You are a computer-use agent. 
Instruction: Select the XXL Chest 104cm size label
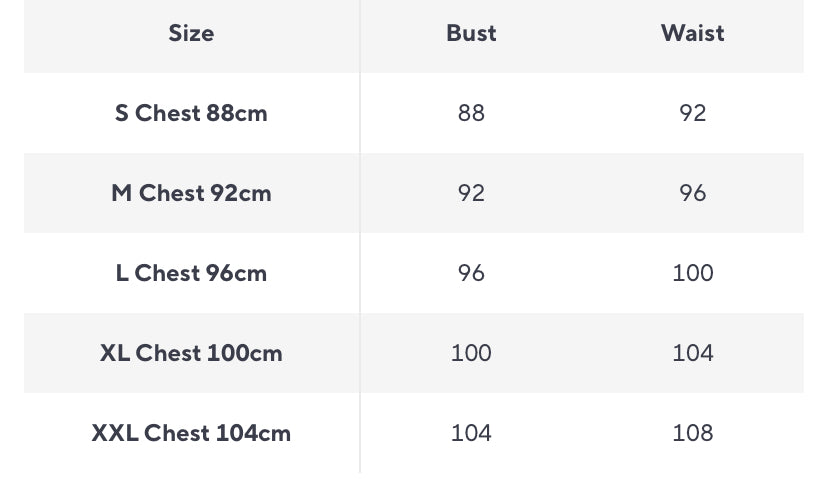(191, 433)
